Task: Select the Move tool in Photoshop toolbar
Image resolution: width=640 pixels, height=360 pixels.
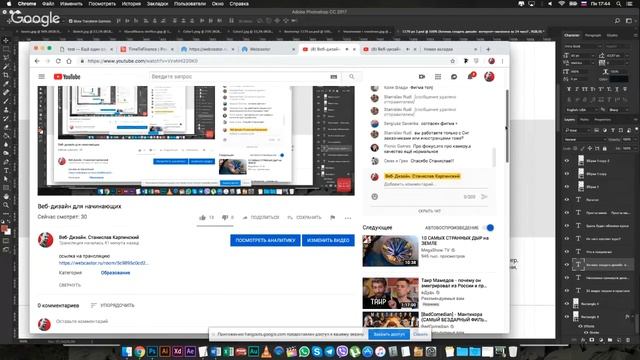Action: 6,40
